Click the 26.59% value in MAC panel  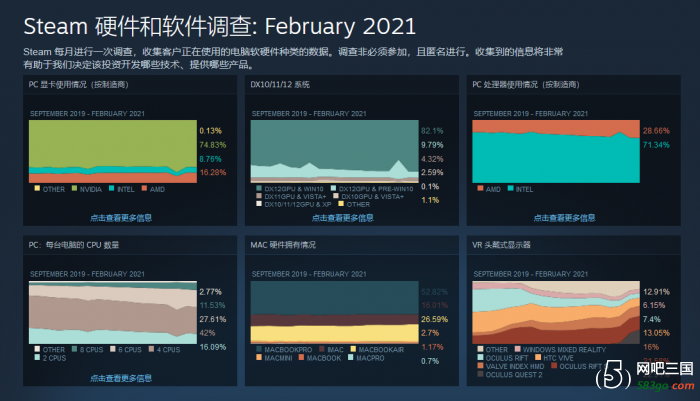click(434, 319)
